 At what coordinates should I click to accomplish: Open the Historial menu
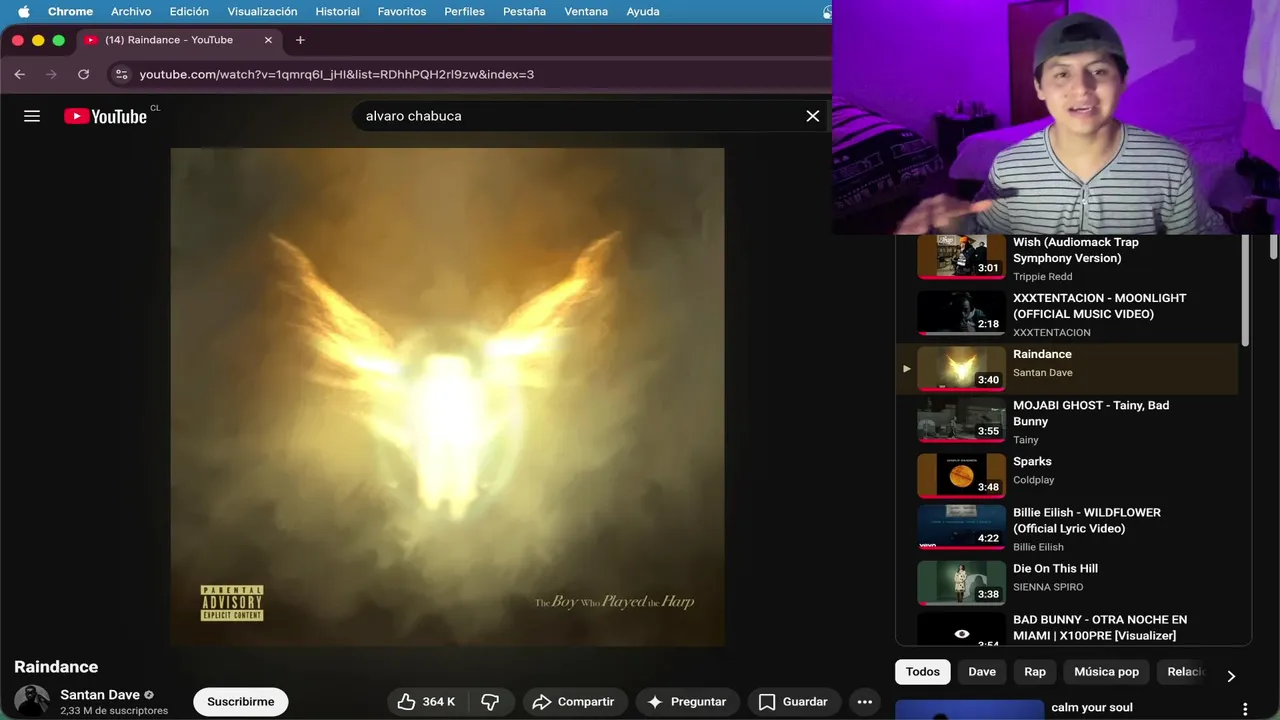point(337,11)
